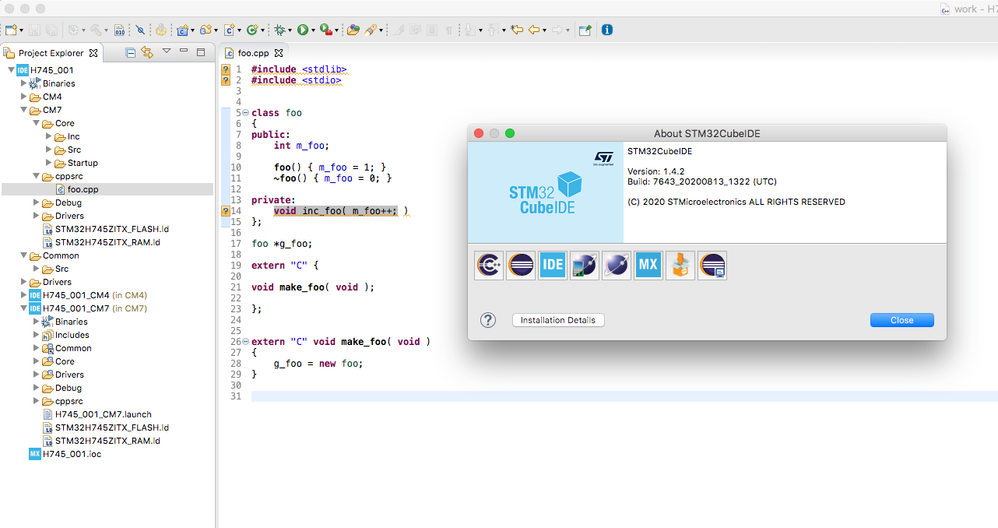Click the warning marker on line 1
The height and width of the screenshot is (528, 998).
click(225, 69)
